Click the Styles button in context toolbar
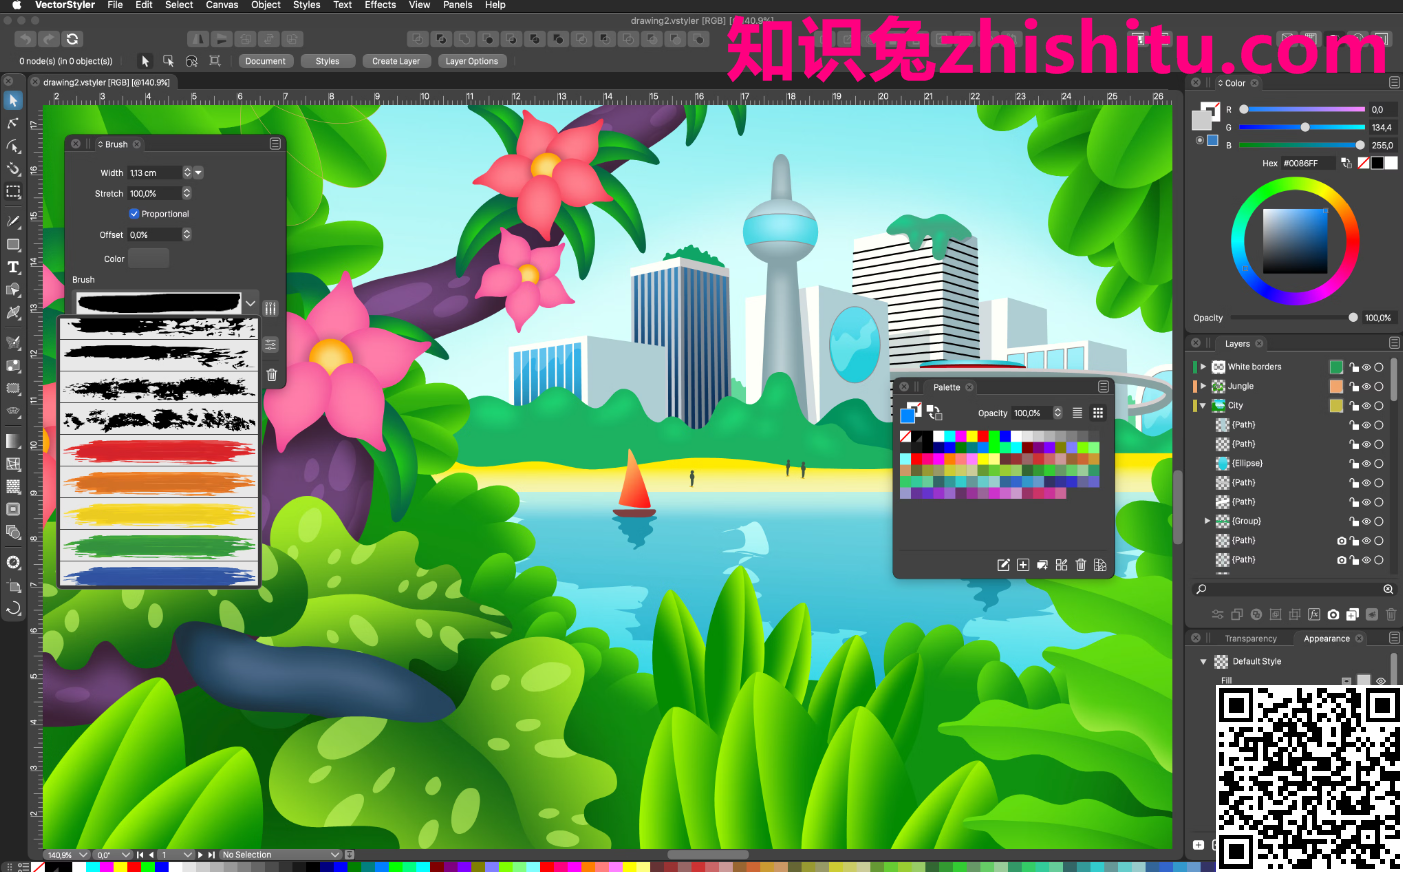Viewport: 1403px width, 872px height. pyautogui.click(x=327, y=61)
